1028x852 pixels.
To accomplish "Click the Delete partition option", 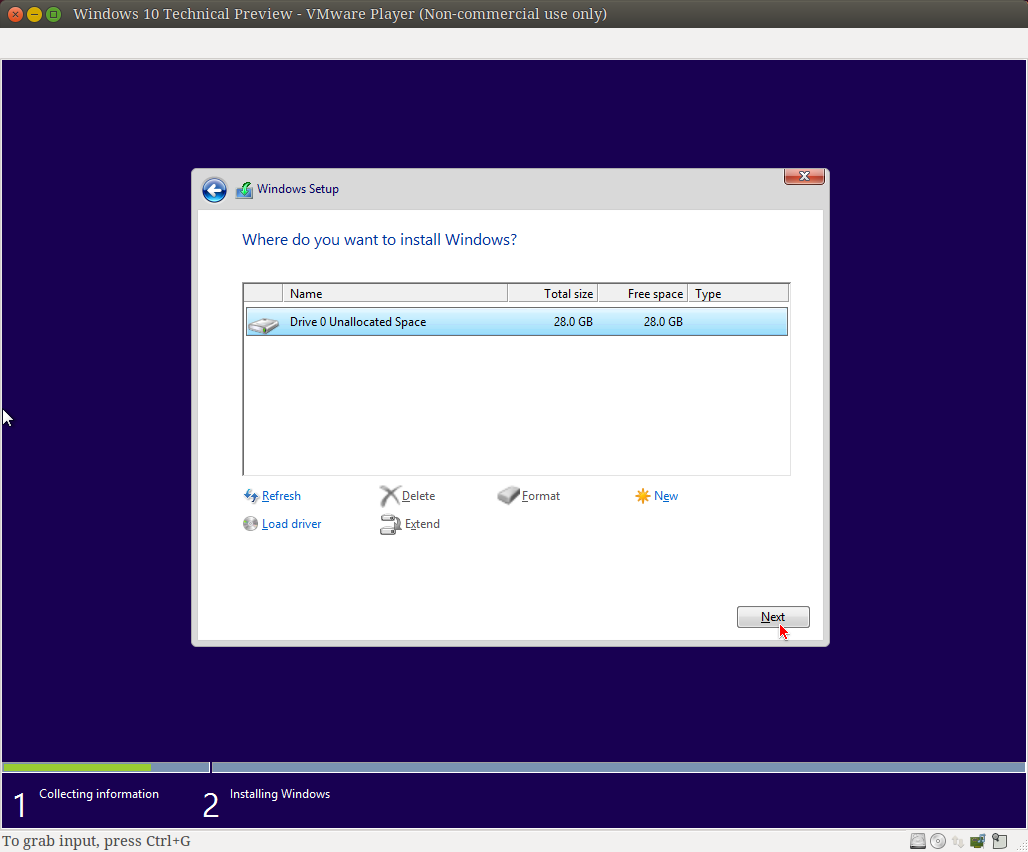I will [x=408, y=496].
